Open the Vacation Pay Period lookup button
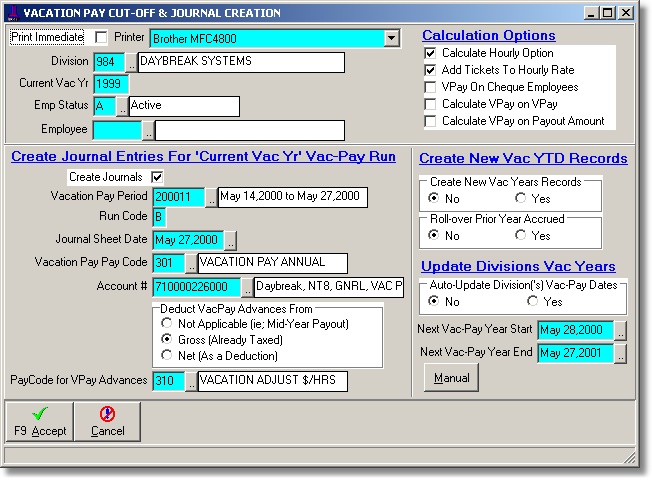The height and width of the screenshot is (480, 652). click(x=211, y=198)
